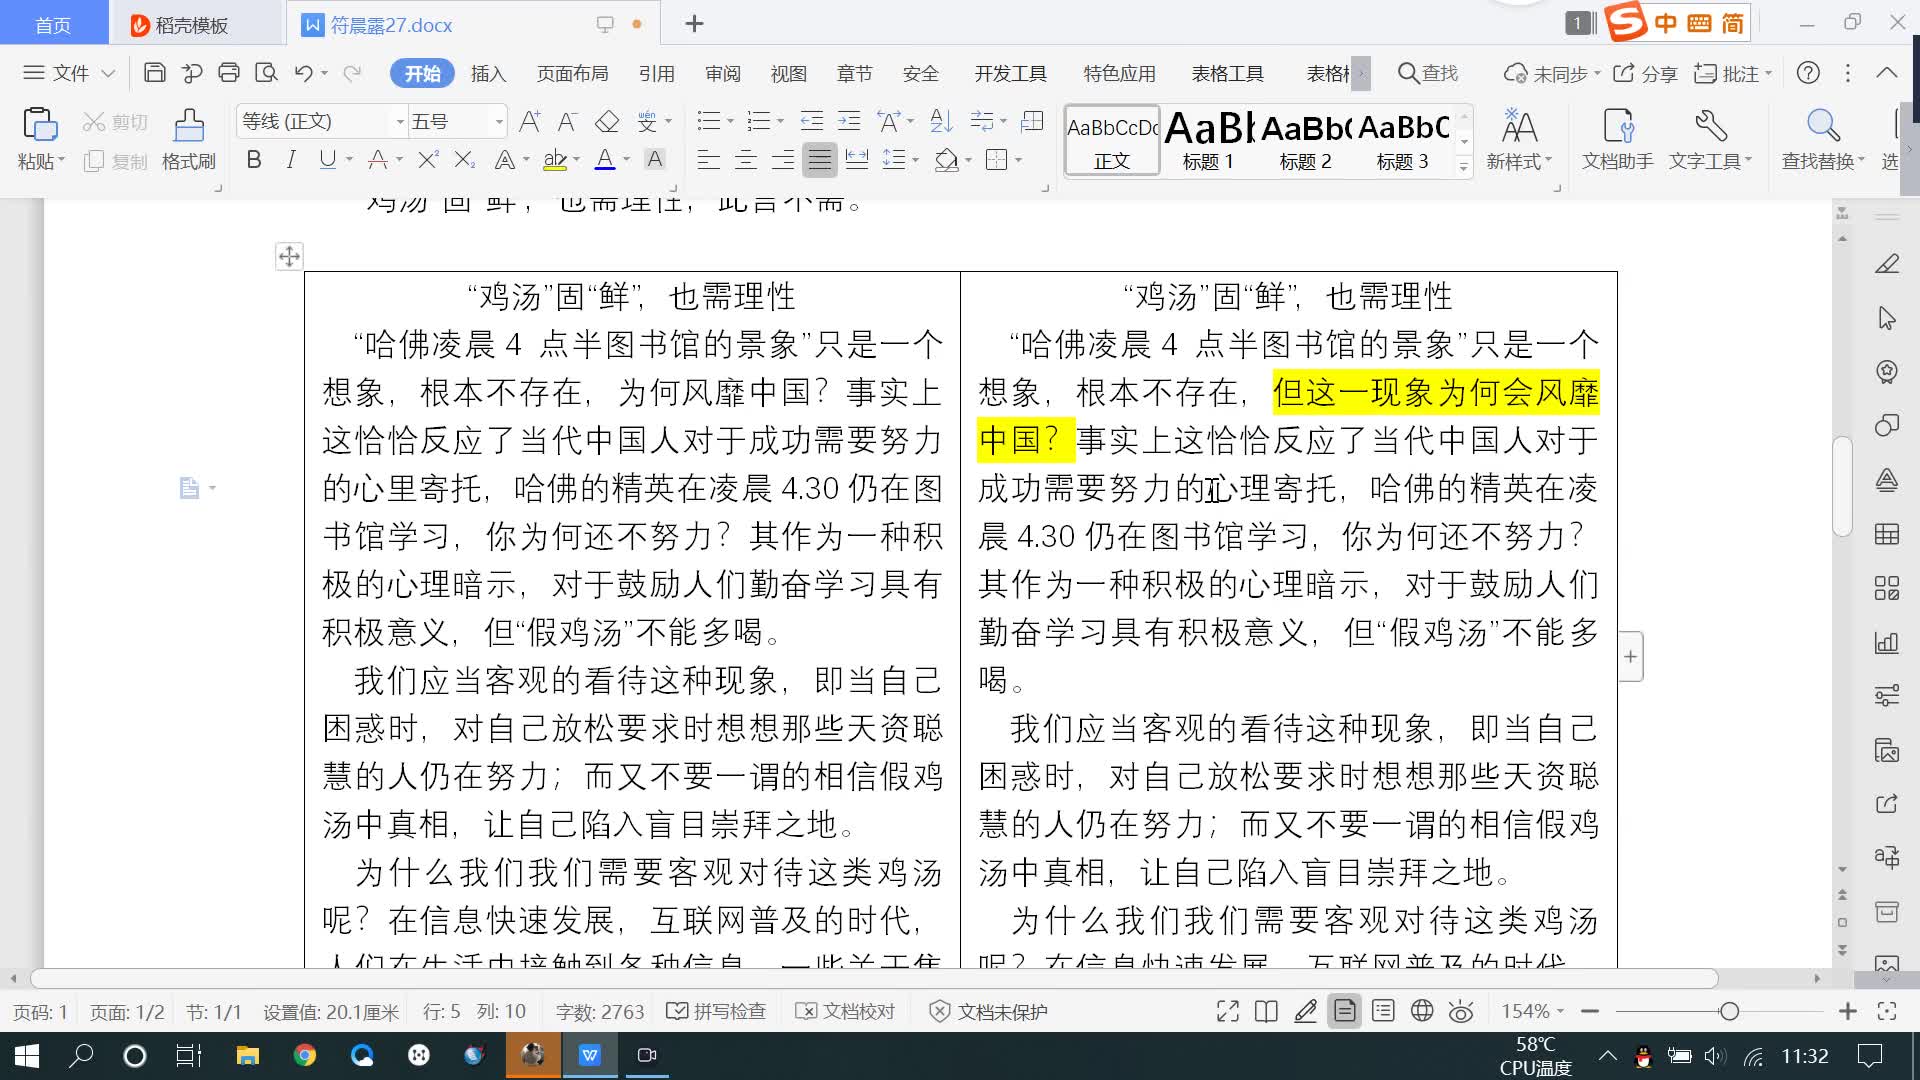Viewport: 1920px width, 1080px height.
Task: Switch to the 审阅 (Review) tab
Action: [723, 73]
